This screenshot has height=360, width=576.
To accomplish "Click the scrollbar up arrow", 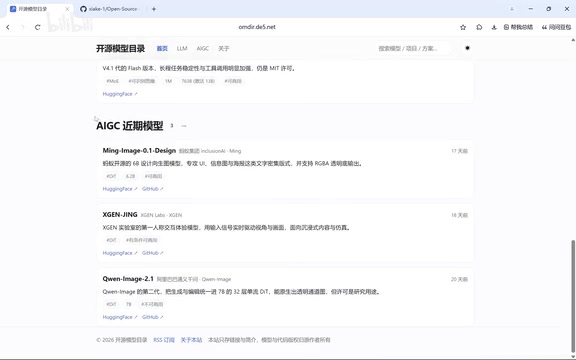I will (573, 39).
